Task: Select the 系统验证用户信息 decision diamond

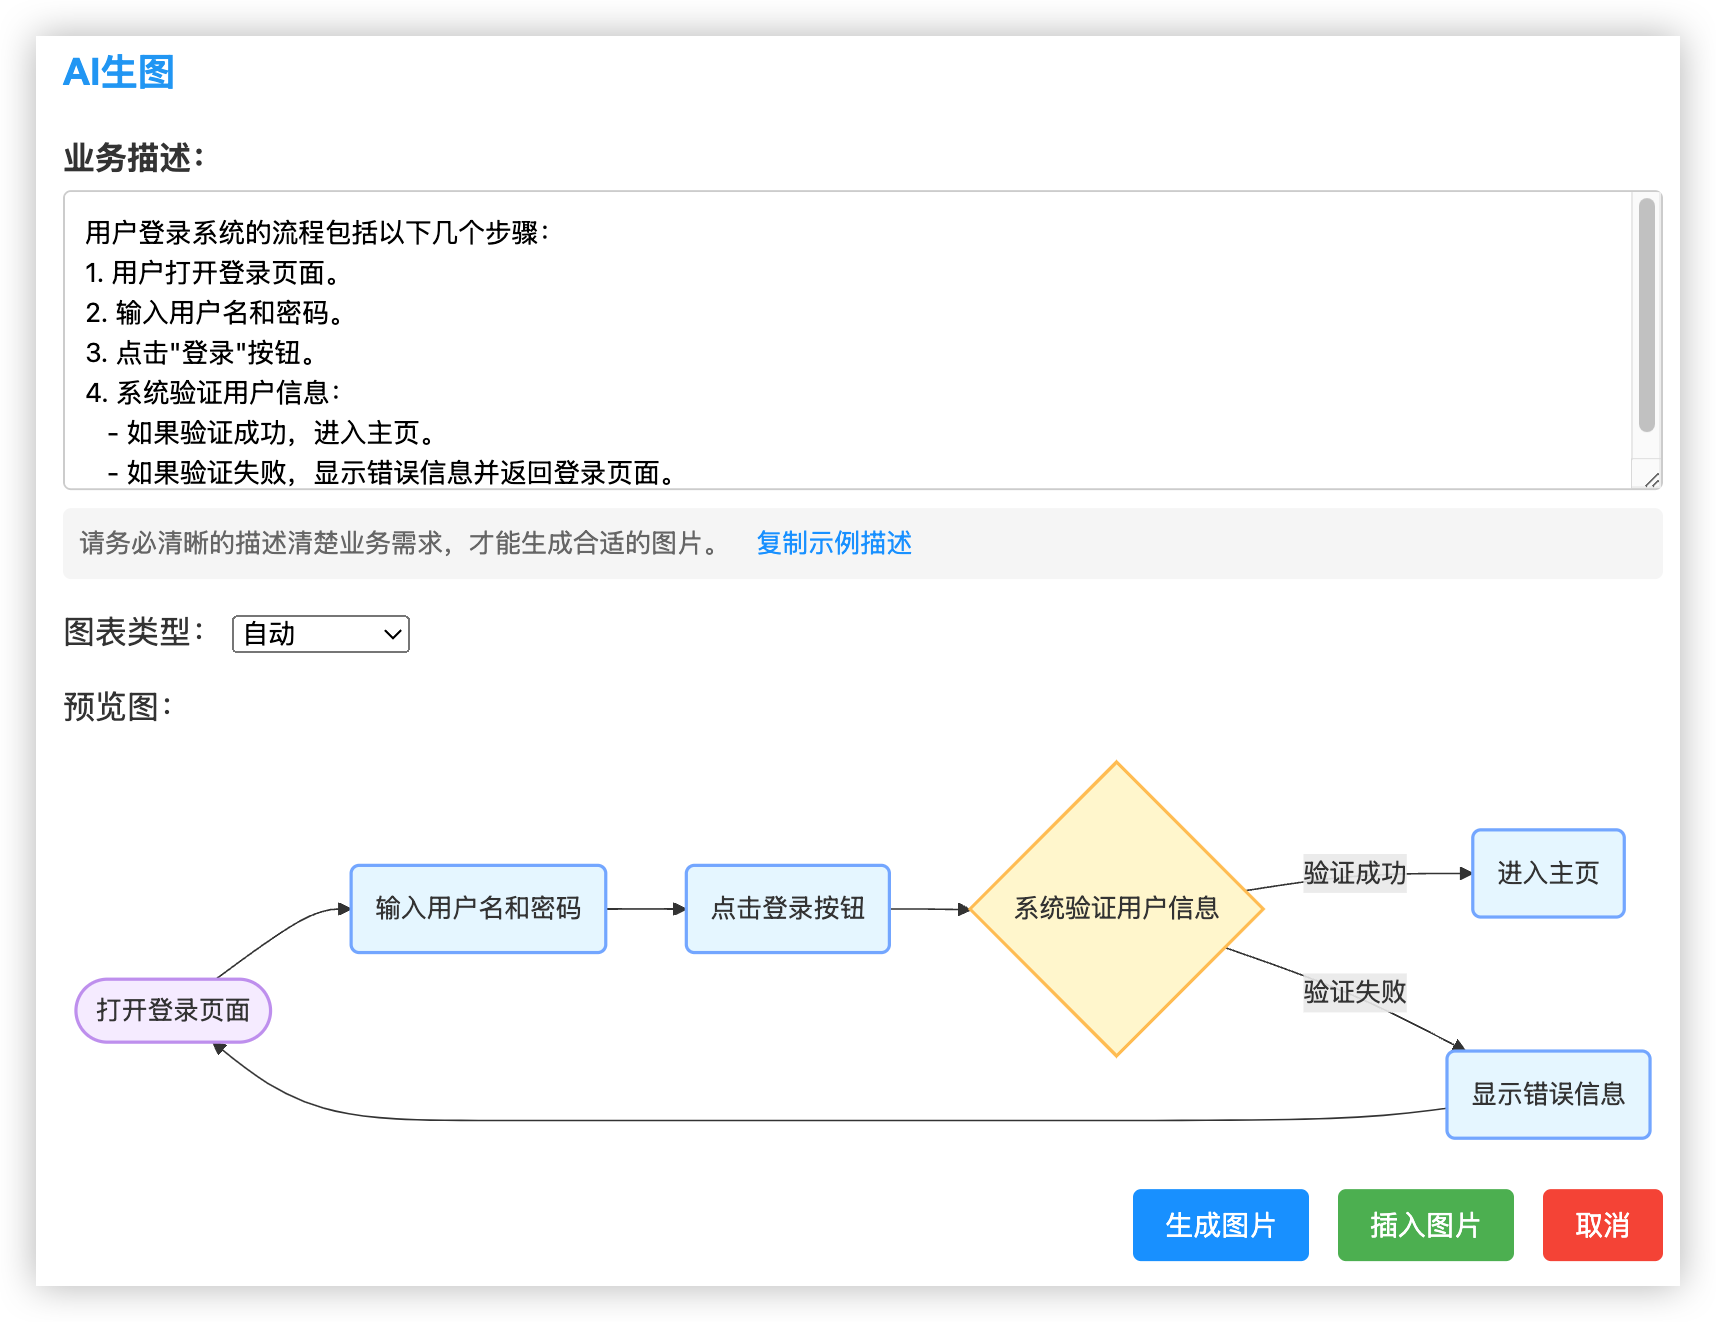Action: pos(1116,908)
